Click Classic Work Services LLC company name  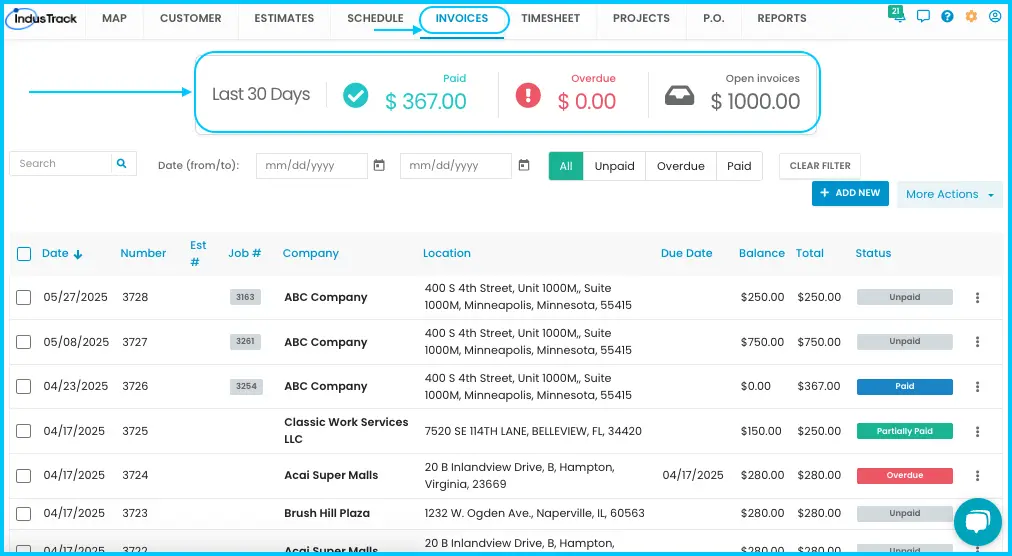(x=347, y=431)
